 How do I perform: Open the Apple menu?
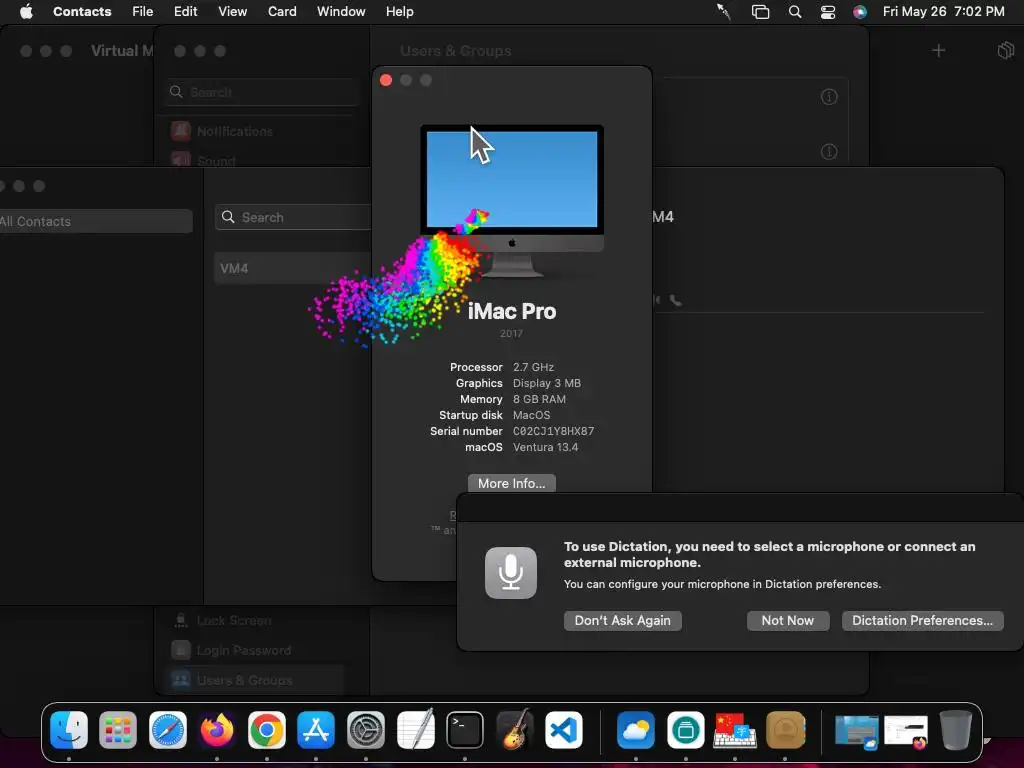click(26, 11)
